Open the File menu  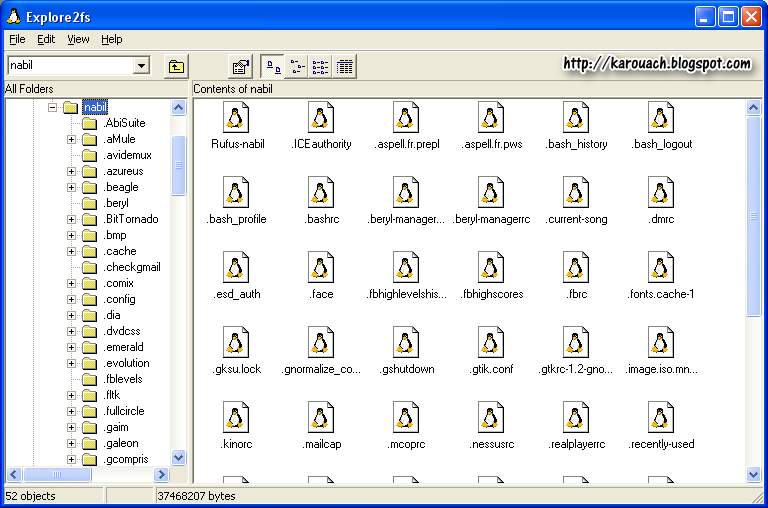tap(17, 39)
